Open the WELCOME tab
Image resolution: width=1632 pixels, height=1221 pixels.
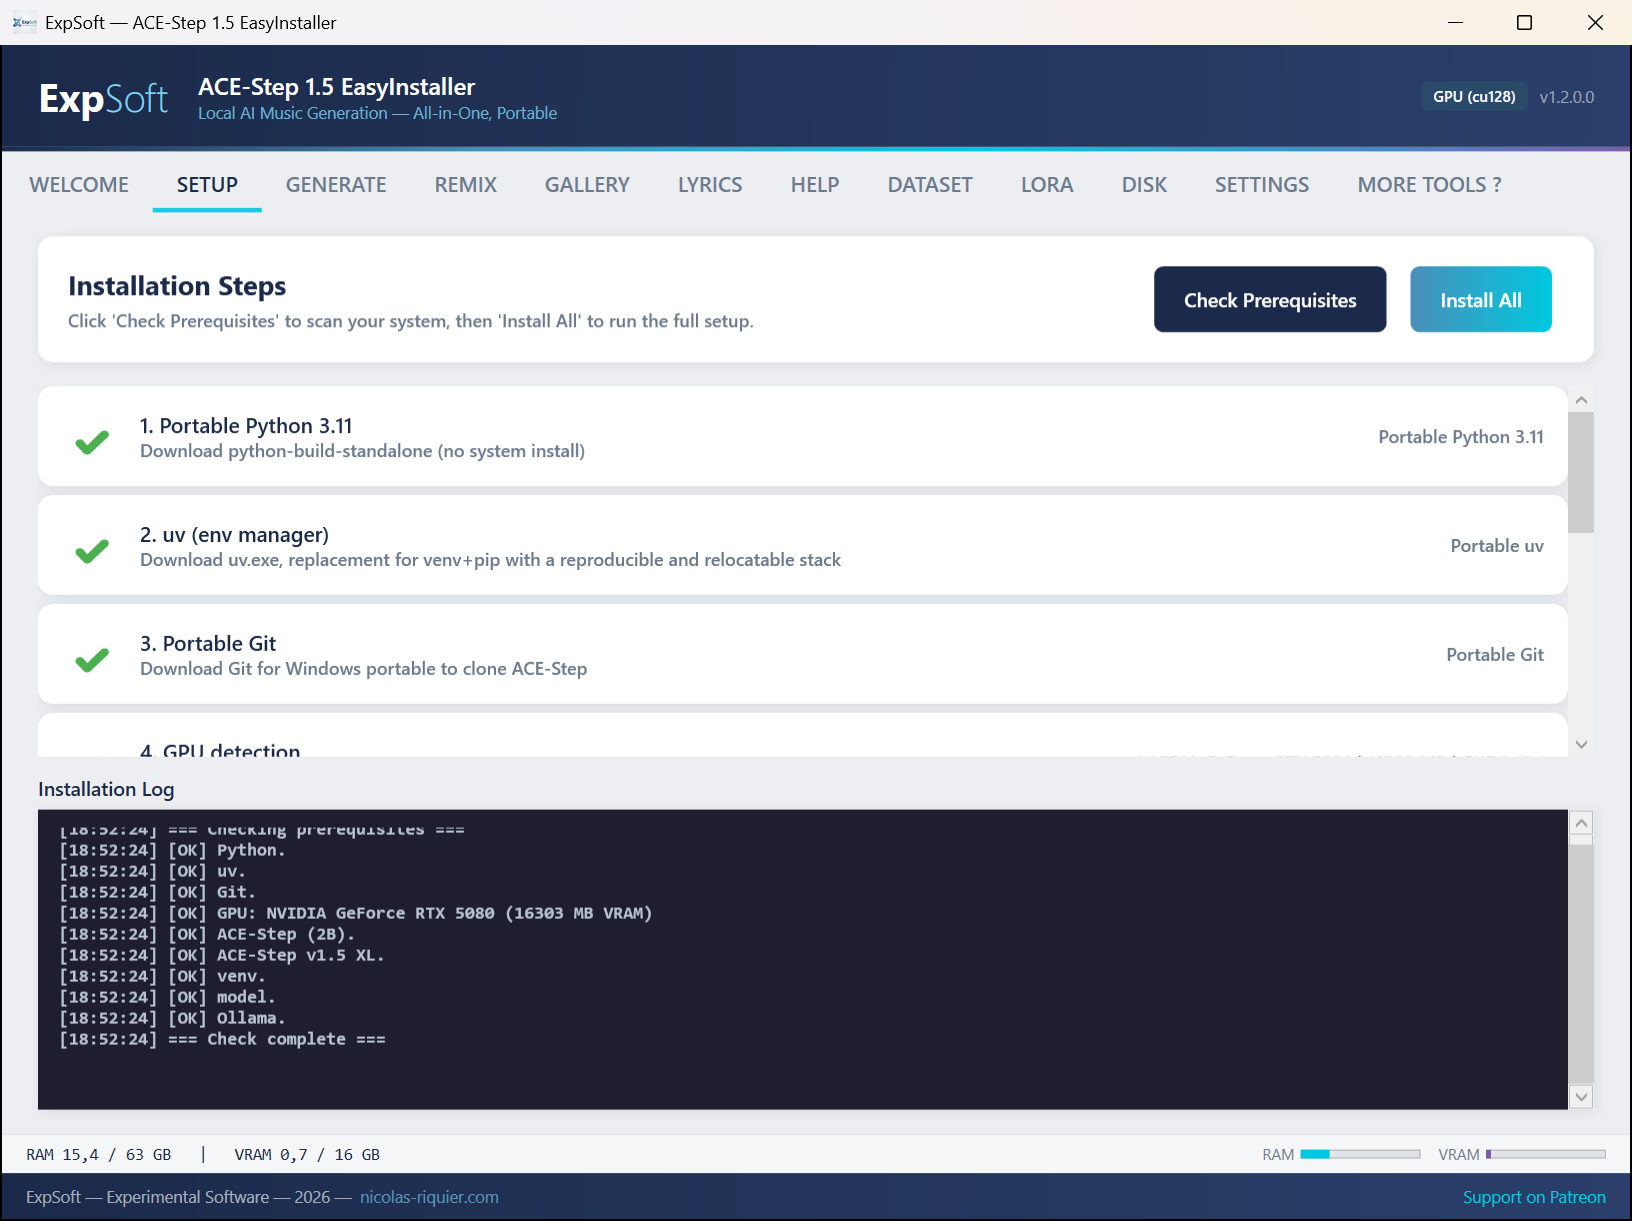click(x=79, y=185)
